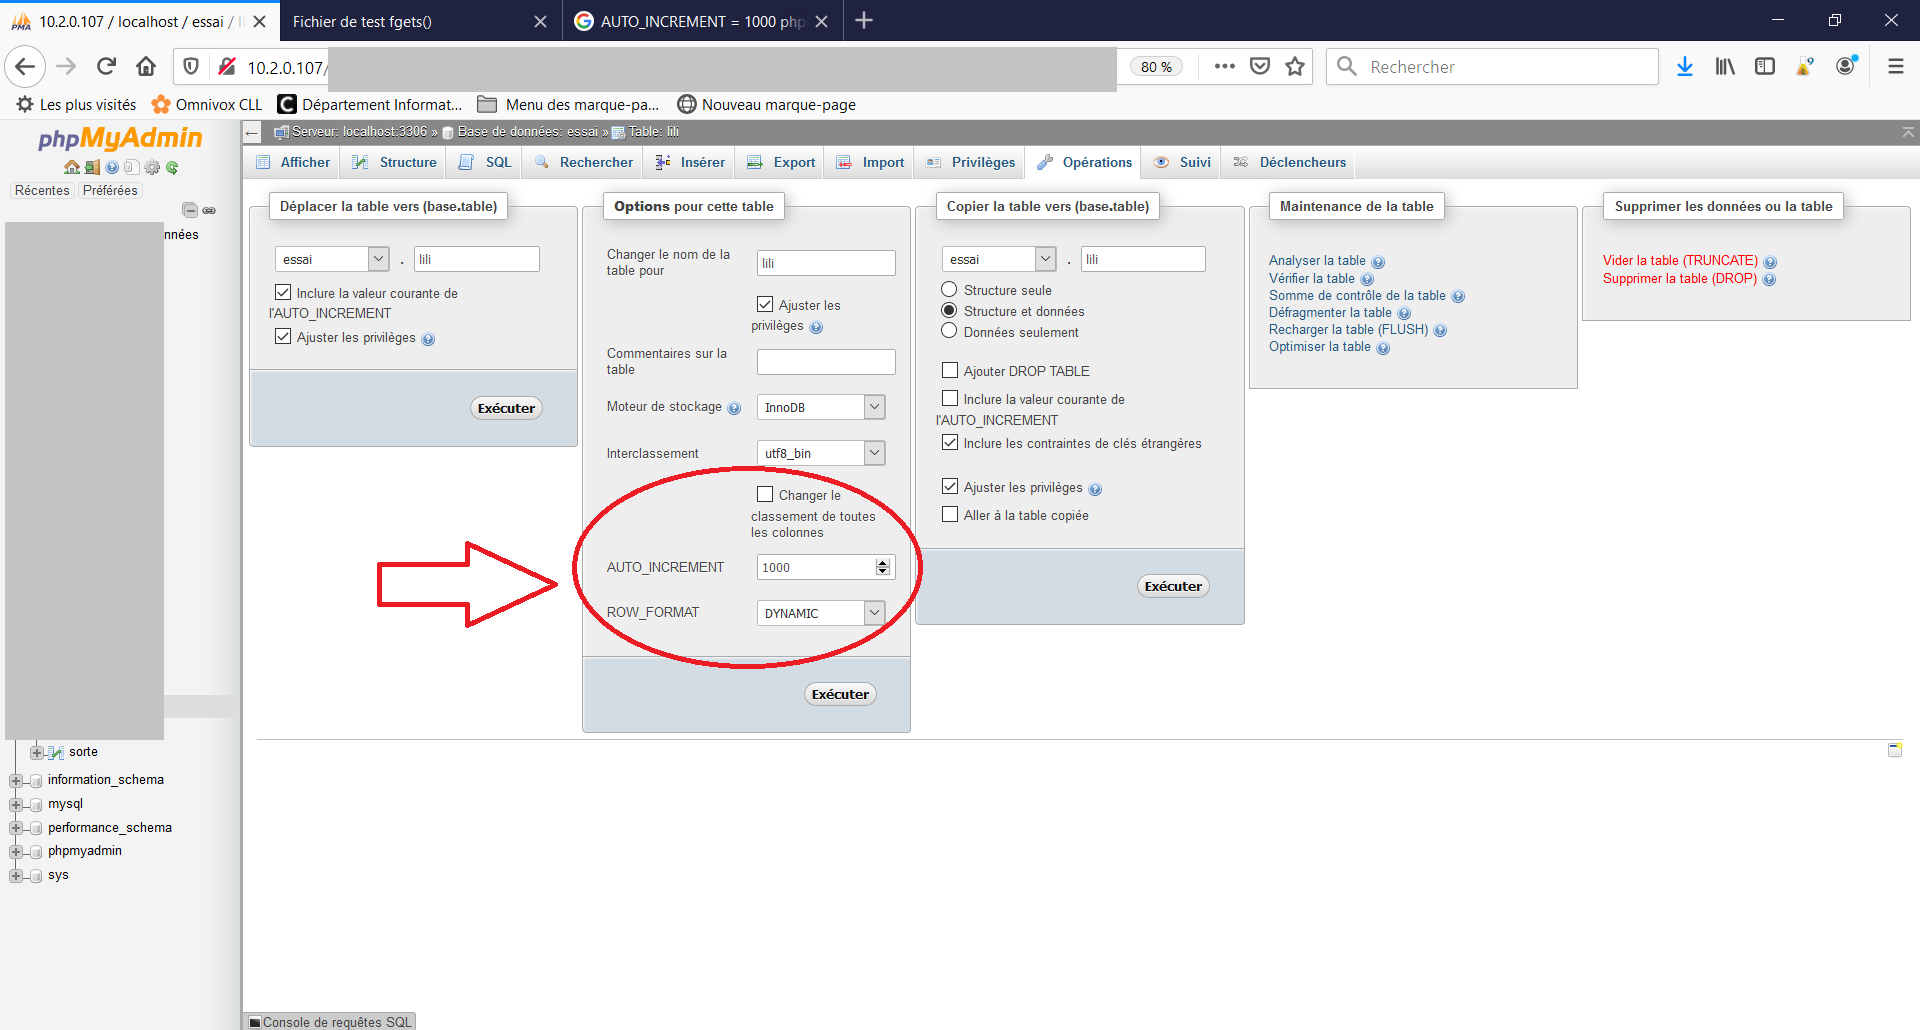The height and width of the screenshot is (1030, 1920).
Task: Click Vider la table (TRUNCATE) link
Action: [1679, 261]
